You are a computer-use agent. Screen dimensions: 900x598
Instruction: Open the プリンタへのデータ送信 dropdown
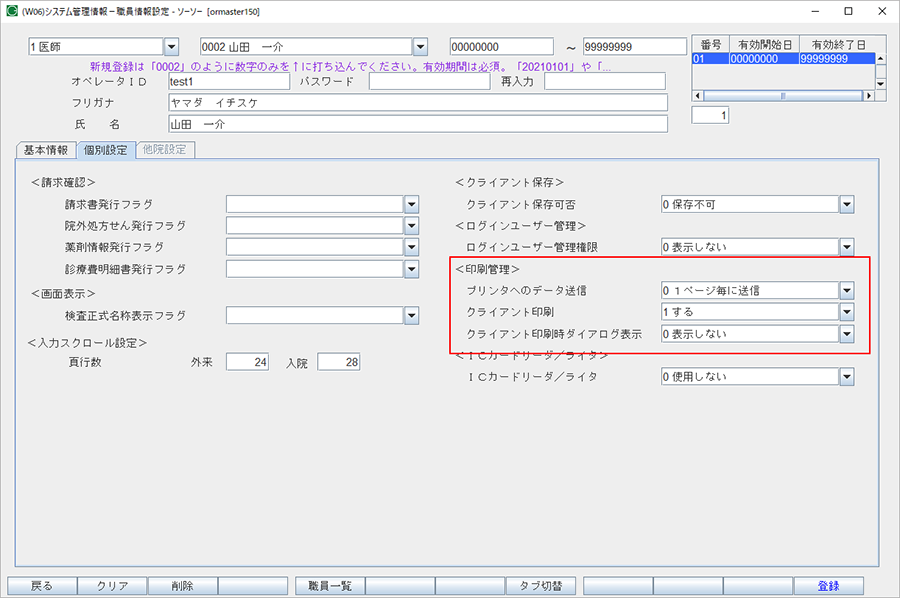(x=847, y=290)
